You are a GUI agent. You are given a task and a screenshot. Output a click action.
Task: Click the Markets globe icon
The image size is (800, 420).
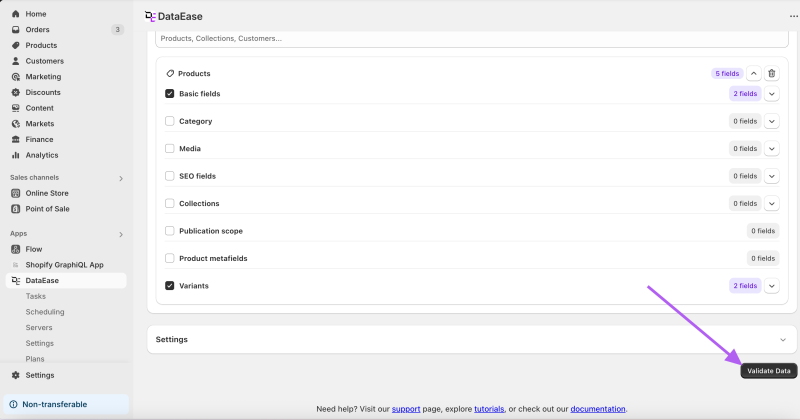[x=16, y=123]
